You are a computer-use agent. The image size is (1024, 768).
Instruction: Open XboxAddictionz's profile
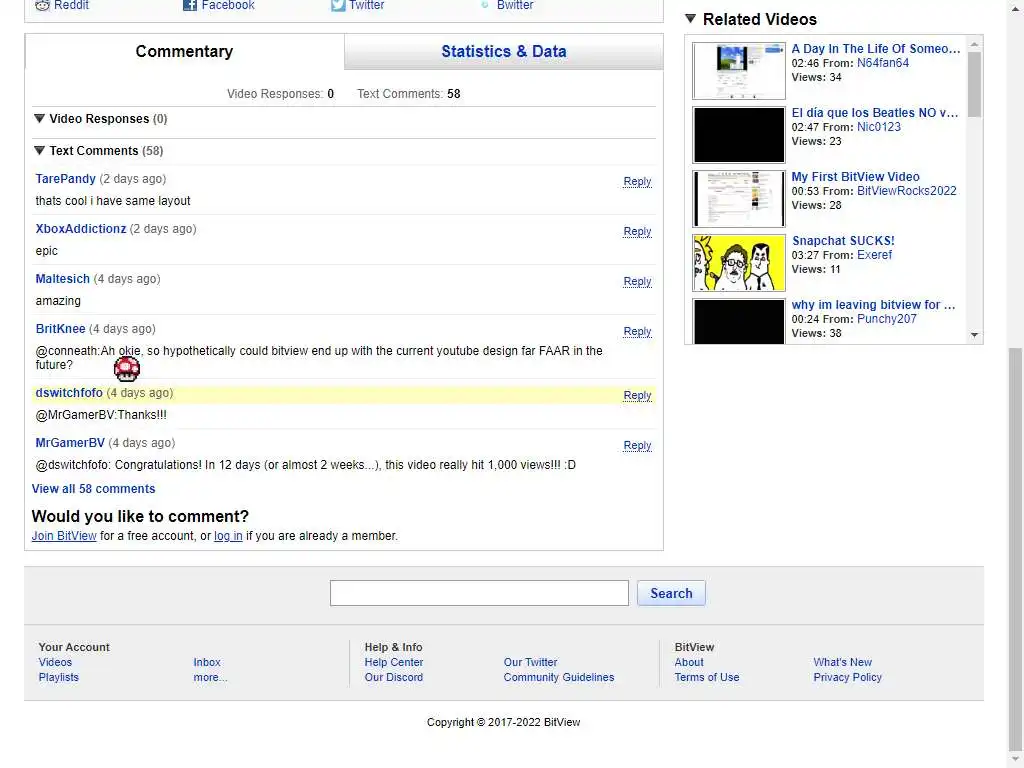point(81,229)
